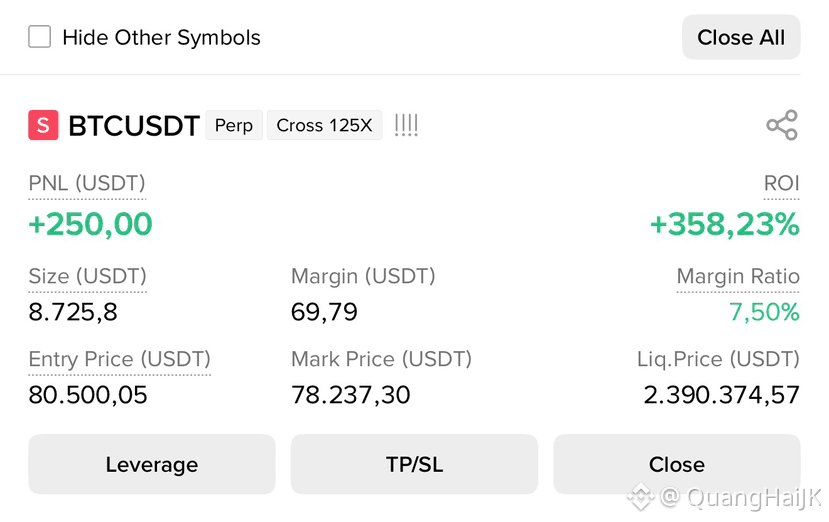Click the red S short-side badge
Viewport: 829px width, 522px height.
pos(43,125)
